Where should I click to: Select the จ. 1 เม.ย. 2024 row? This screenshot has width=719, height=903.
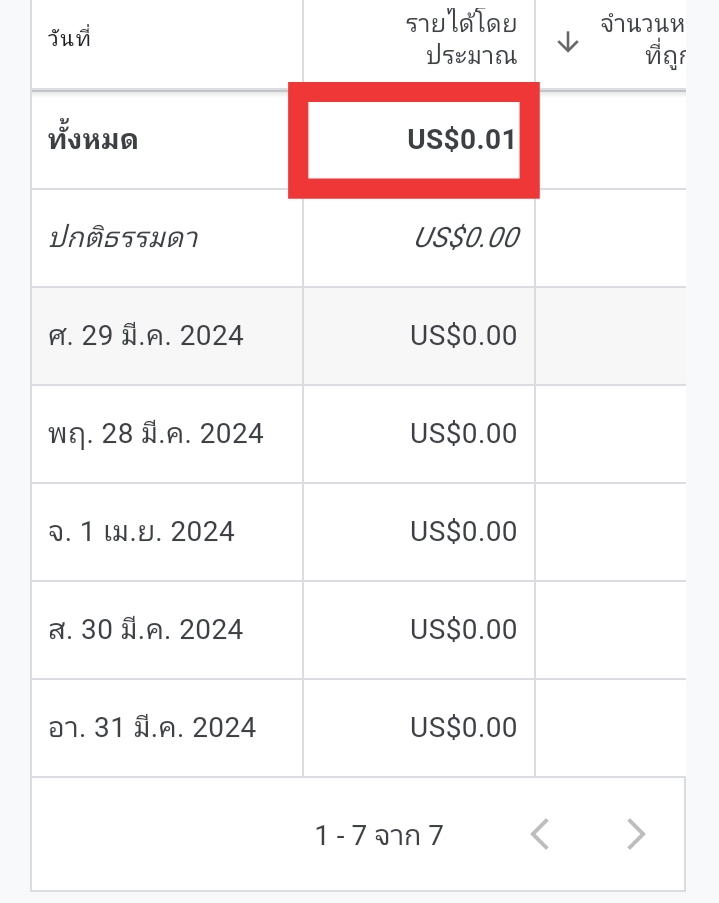click(141, 532)
